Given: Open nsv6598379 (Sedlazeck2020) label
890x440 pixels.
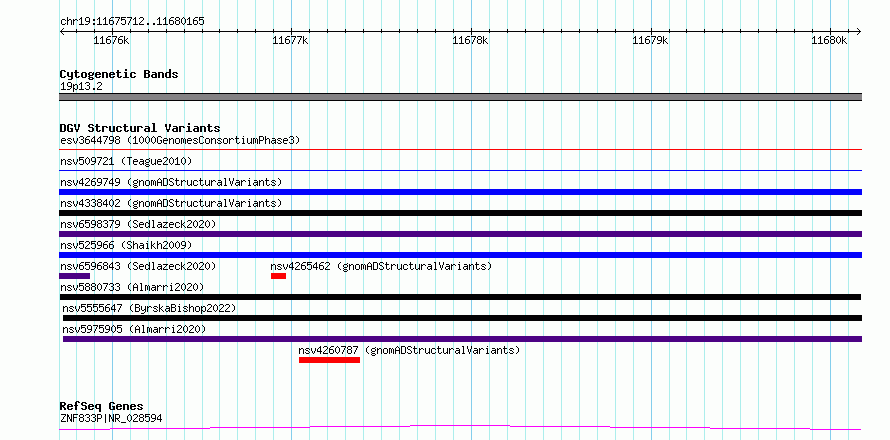Looking at the screenshot, I should [138, 224].
